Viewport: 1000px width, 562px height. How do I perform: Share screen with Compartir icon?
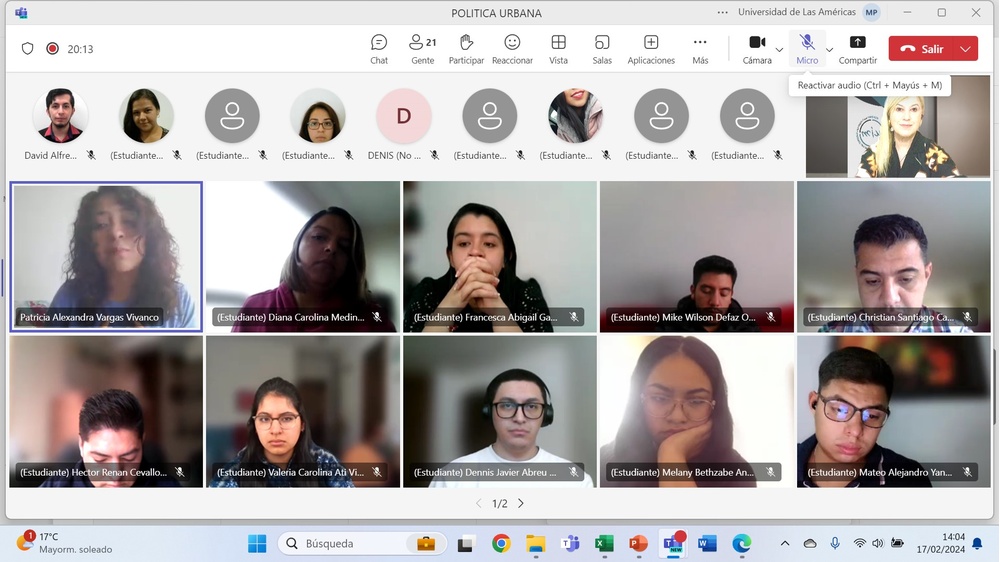point(857,48)
